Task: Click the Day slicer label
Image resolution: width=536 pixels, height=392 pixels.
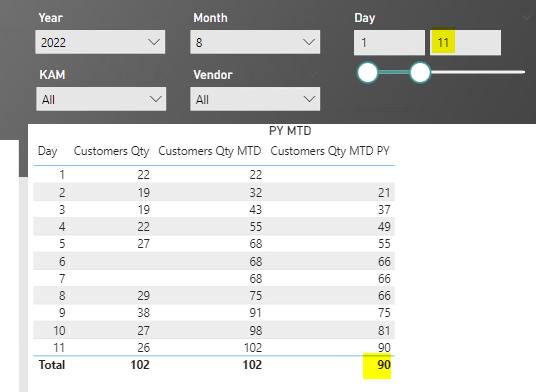Action: coord(365,18)
